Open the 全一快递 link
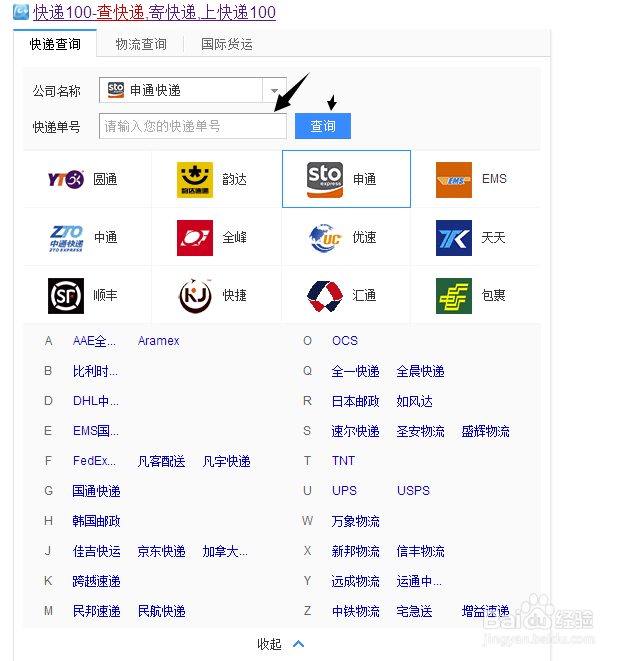The width and height of the screenshot is (630, 661). [x=355, y=371]
